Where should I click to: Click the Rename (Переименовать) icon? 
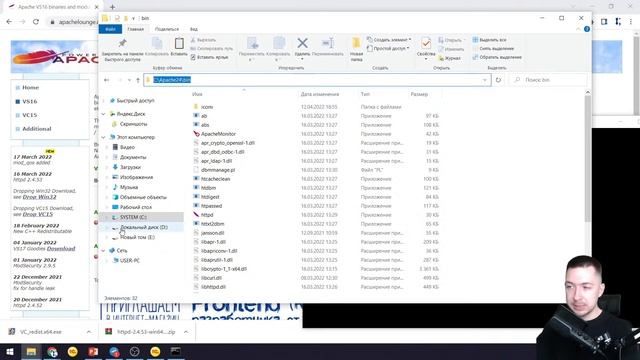point(327,43)
